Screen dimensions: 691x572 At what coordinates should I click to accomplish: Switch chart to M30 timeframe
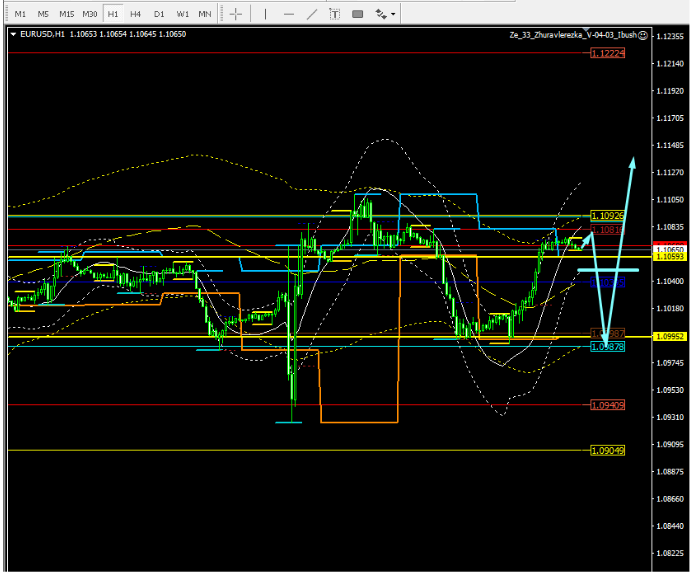tap(90, 14)
